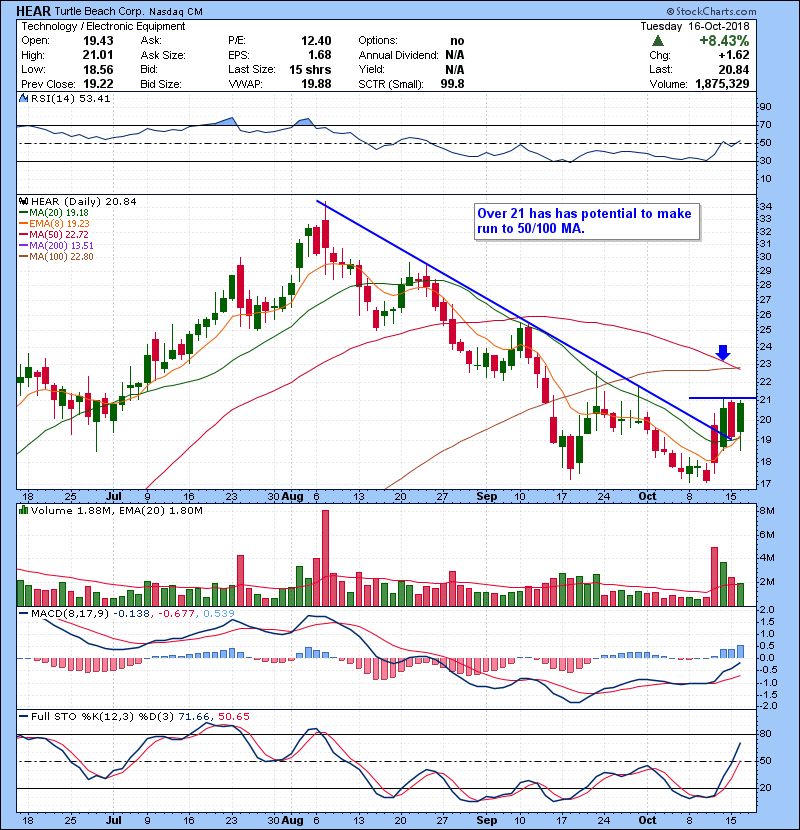Click the HEAR ticker symbol in the header
Image resolution: width=800 pixels, height=830 pixels.
pos(34,11)
